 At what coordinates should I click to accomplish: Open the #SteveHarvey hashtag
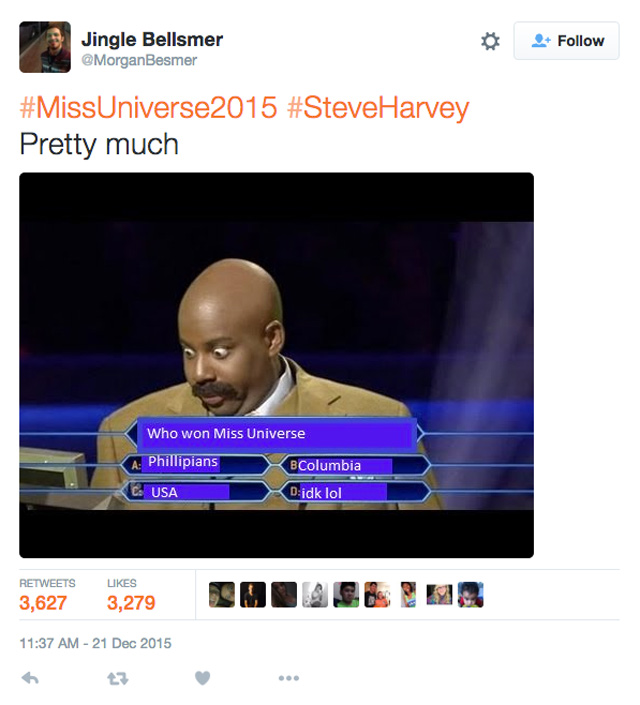378,107
